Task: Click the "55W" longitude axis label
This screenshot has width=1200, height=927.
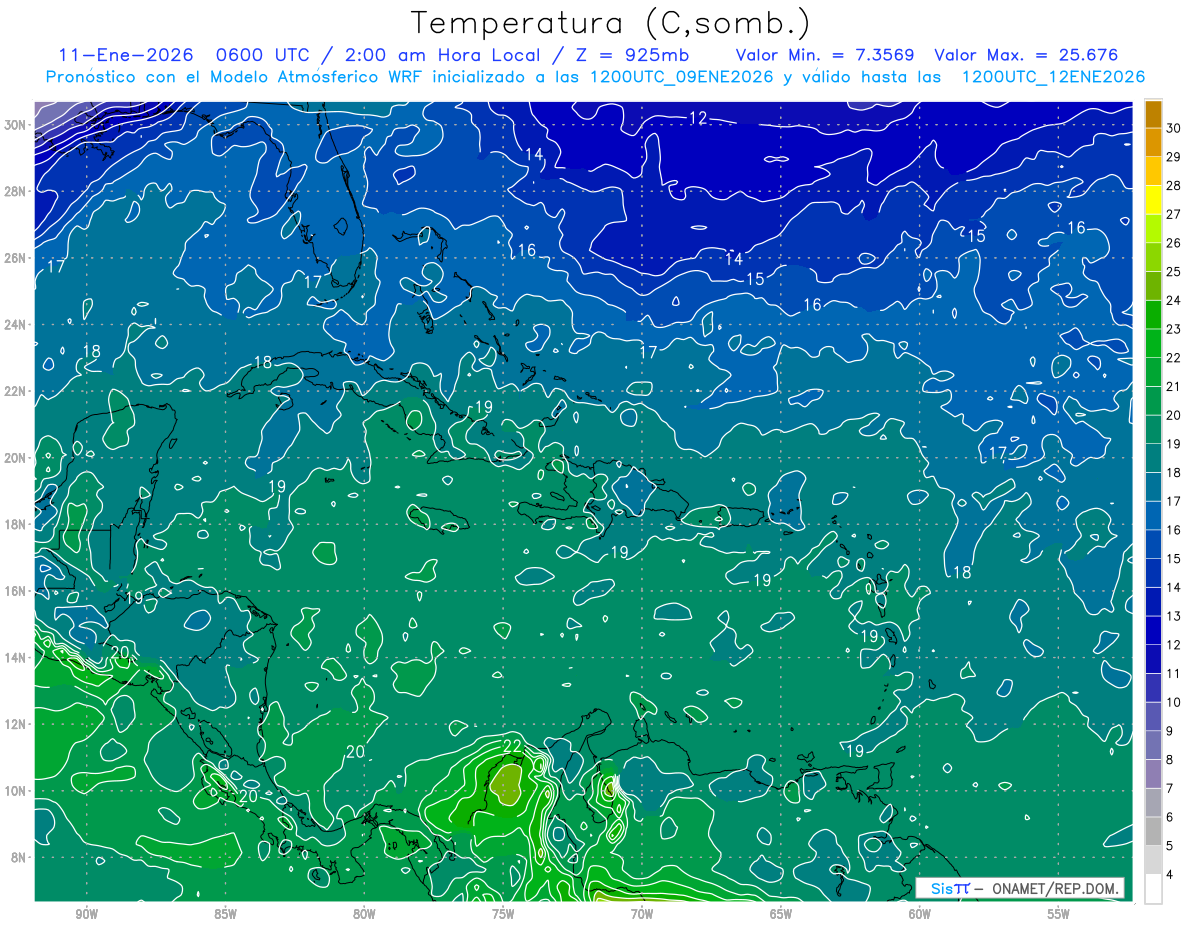Action: [1058, 914]
